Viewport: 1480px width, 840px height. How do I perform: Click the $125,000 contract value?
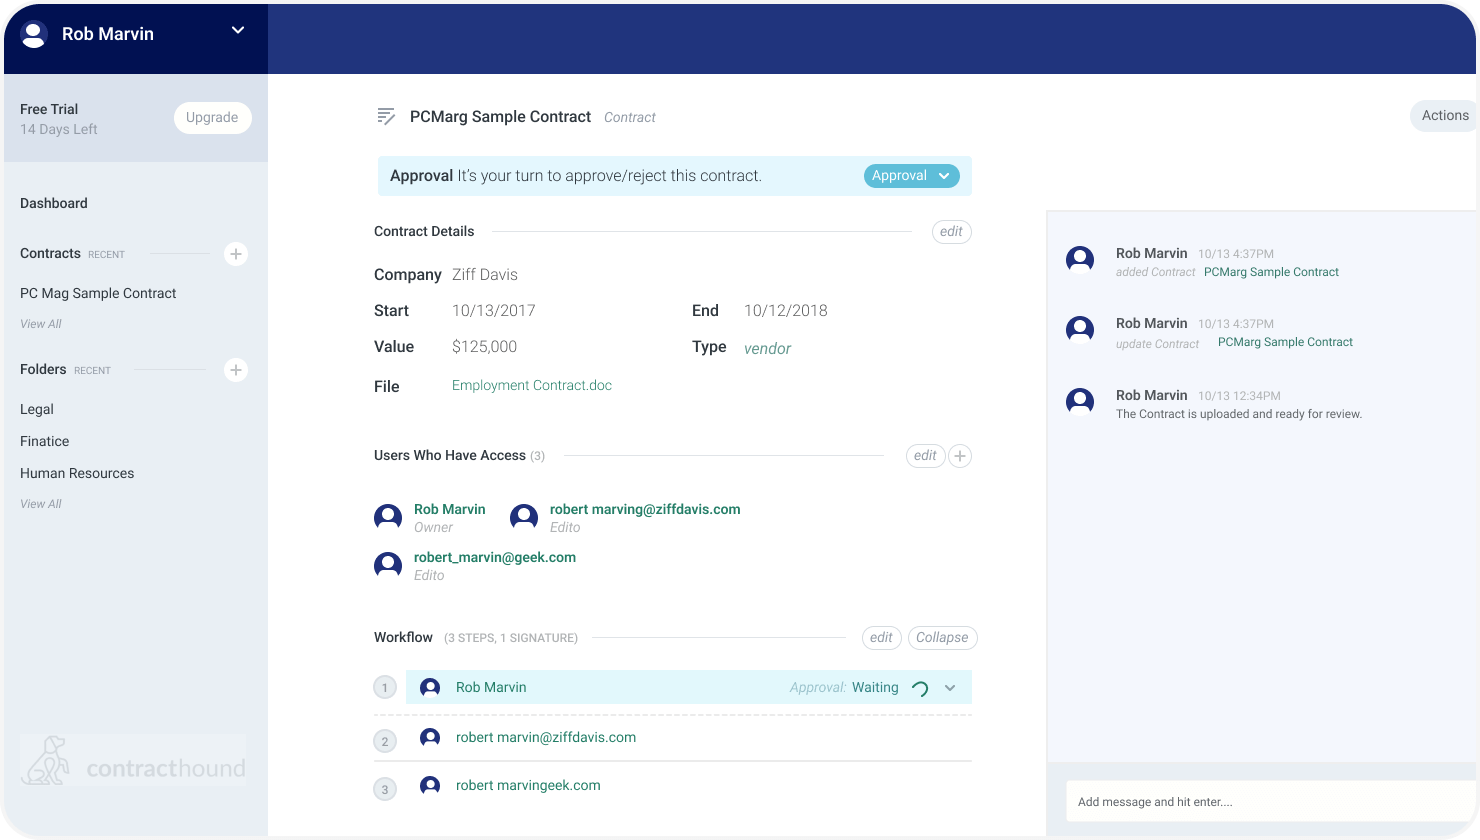coord(484,347)
